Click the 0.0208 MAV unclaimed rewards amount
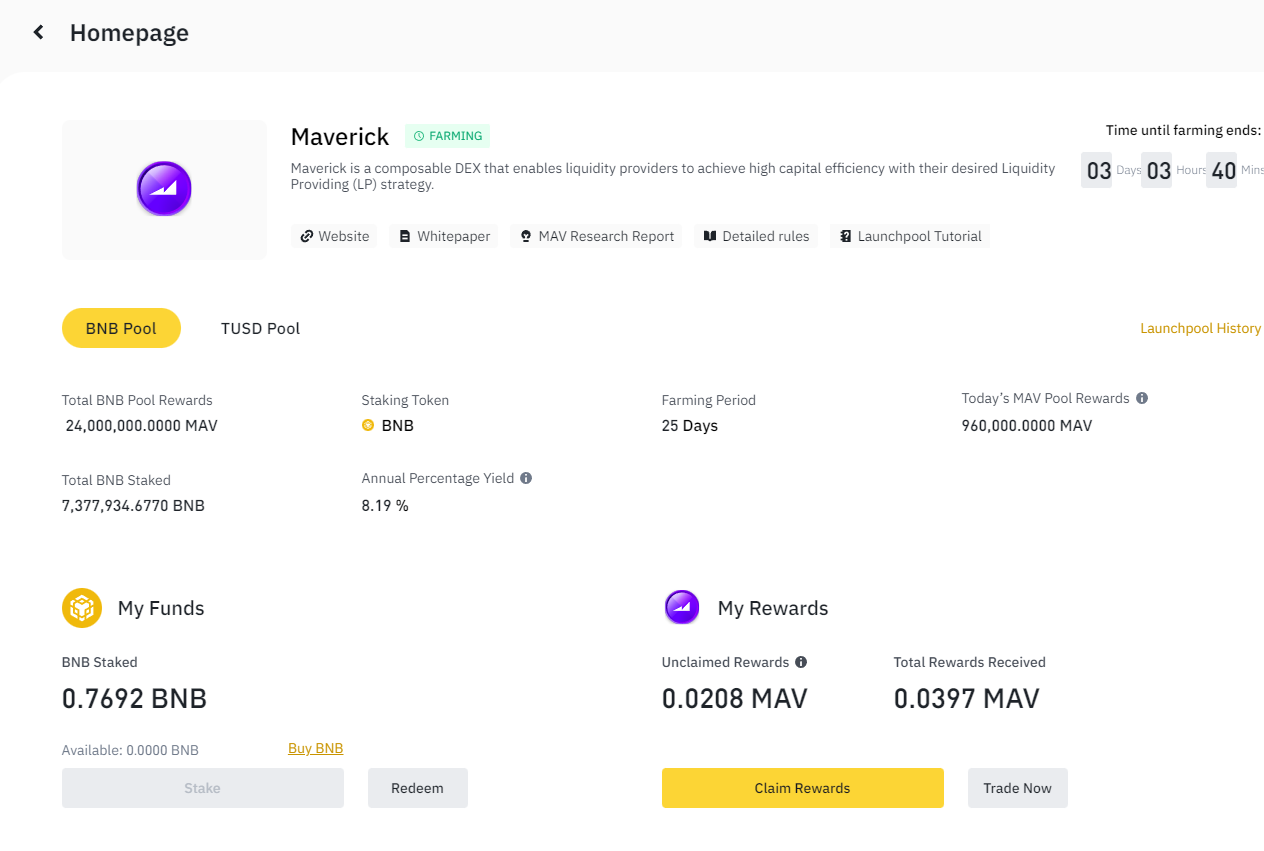Viewport: 1264px width, 851px height. click(734, 698)
